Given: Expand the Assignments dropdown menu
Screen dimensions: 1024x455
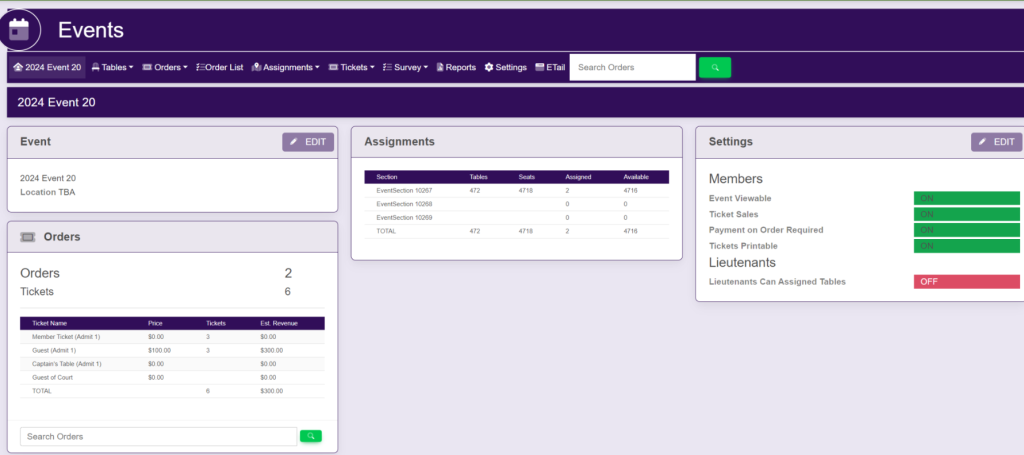Looking at the screenshot, I should pyautogui.click(x=286, y=68).
